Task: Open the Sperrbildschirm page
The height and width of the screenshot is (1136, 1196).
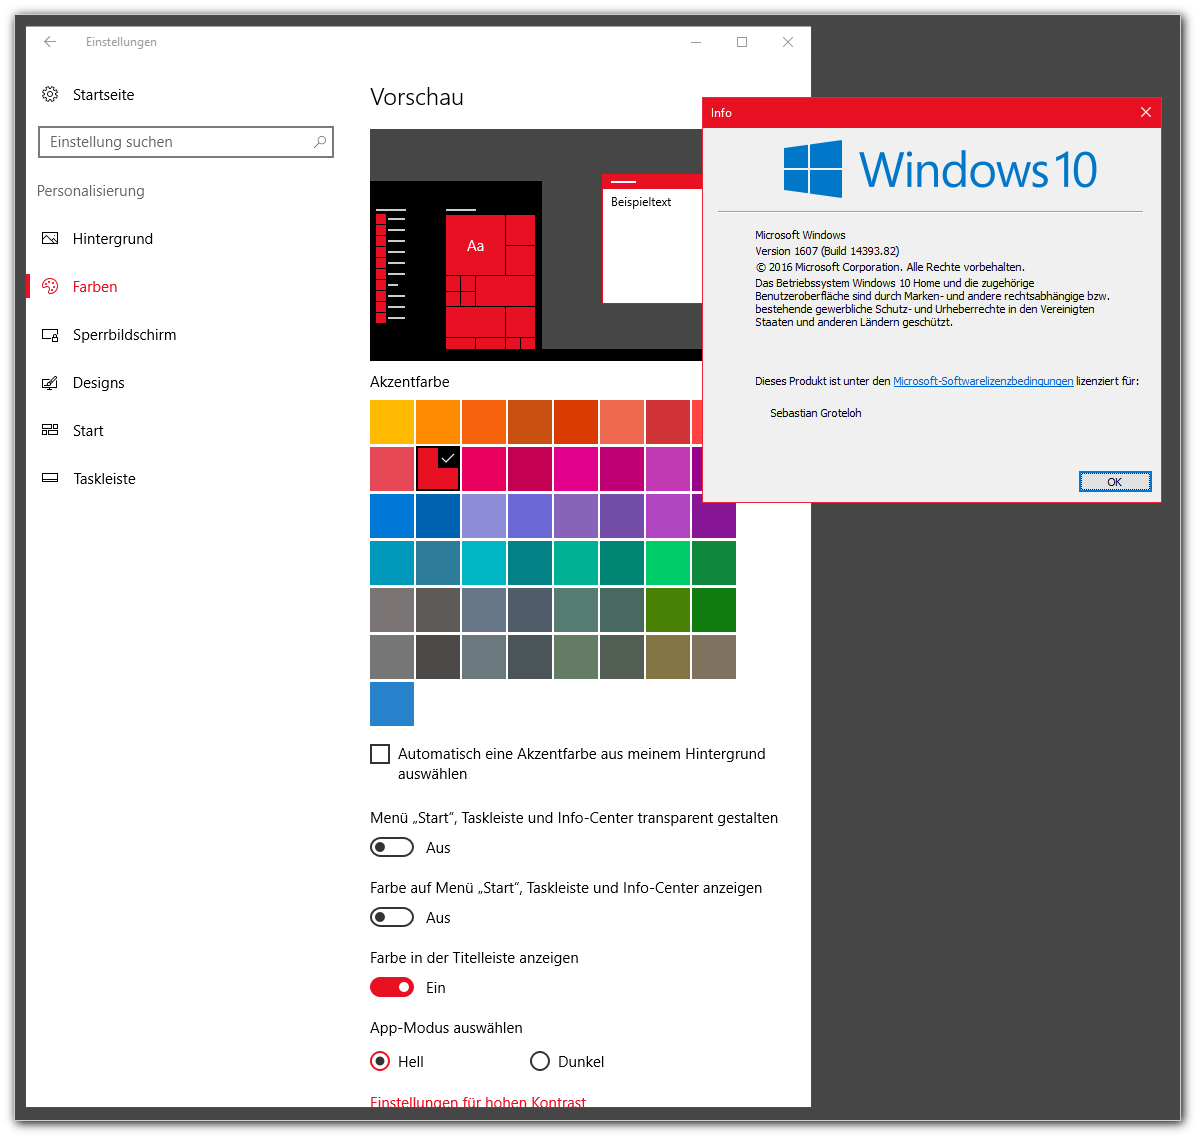Action: coord(124,335)
